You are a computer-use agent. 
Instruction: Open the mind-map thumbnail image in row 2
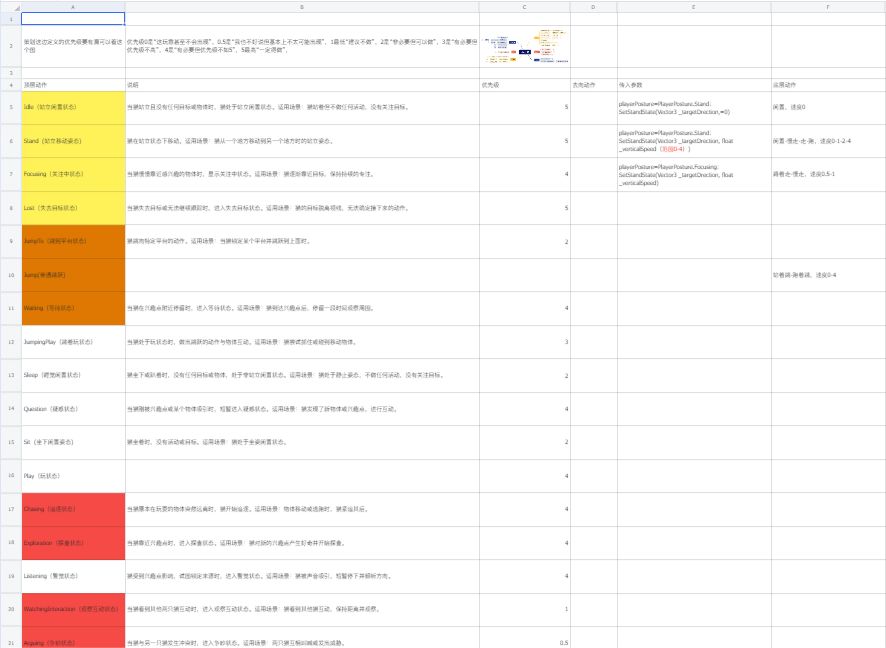click(526, 46)
